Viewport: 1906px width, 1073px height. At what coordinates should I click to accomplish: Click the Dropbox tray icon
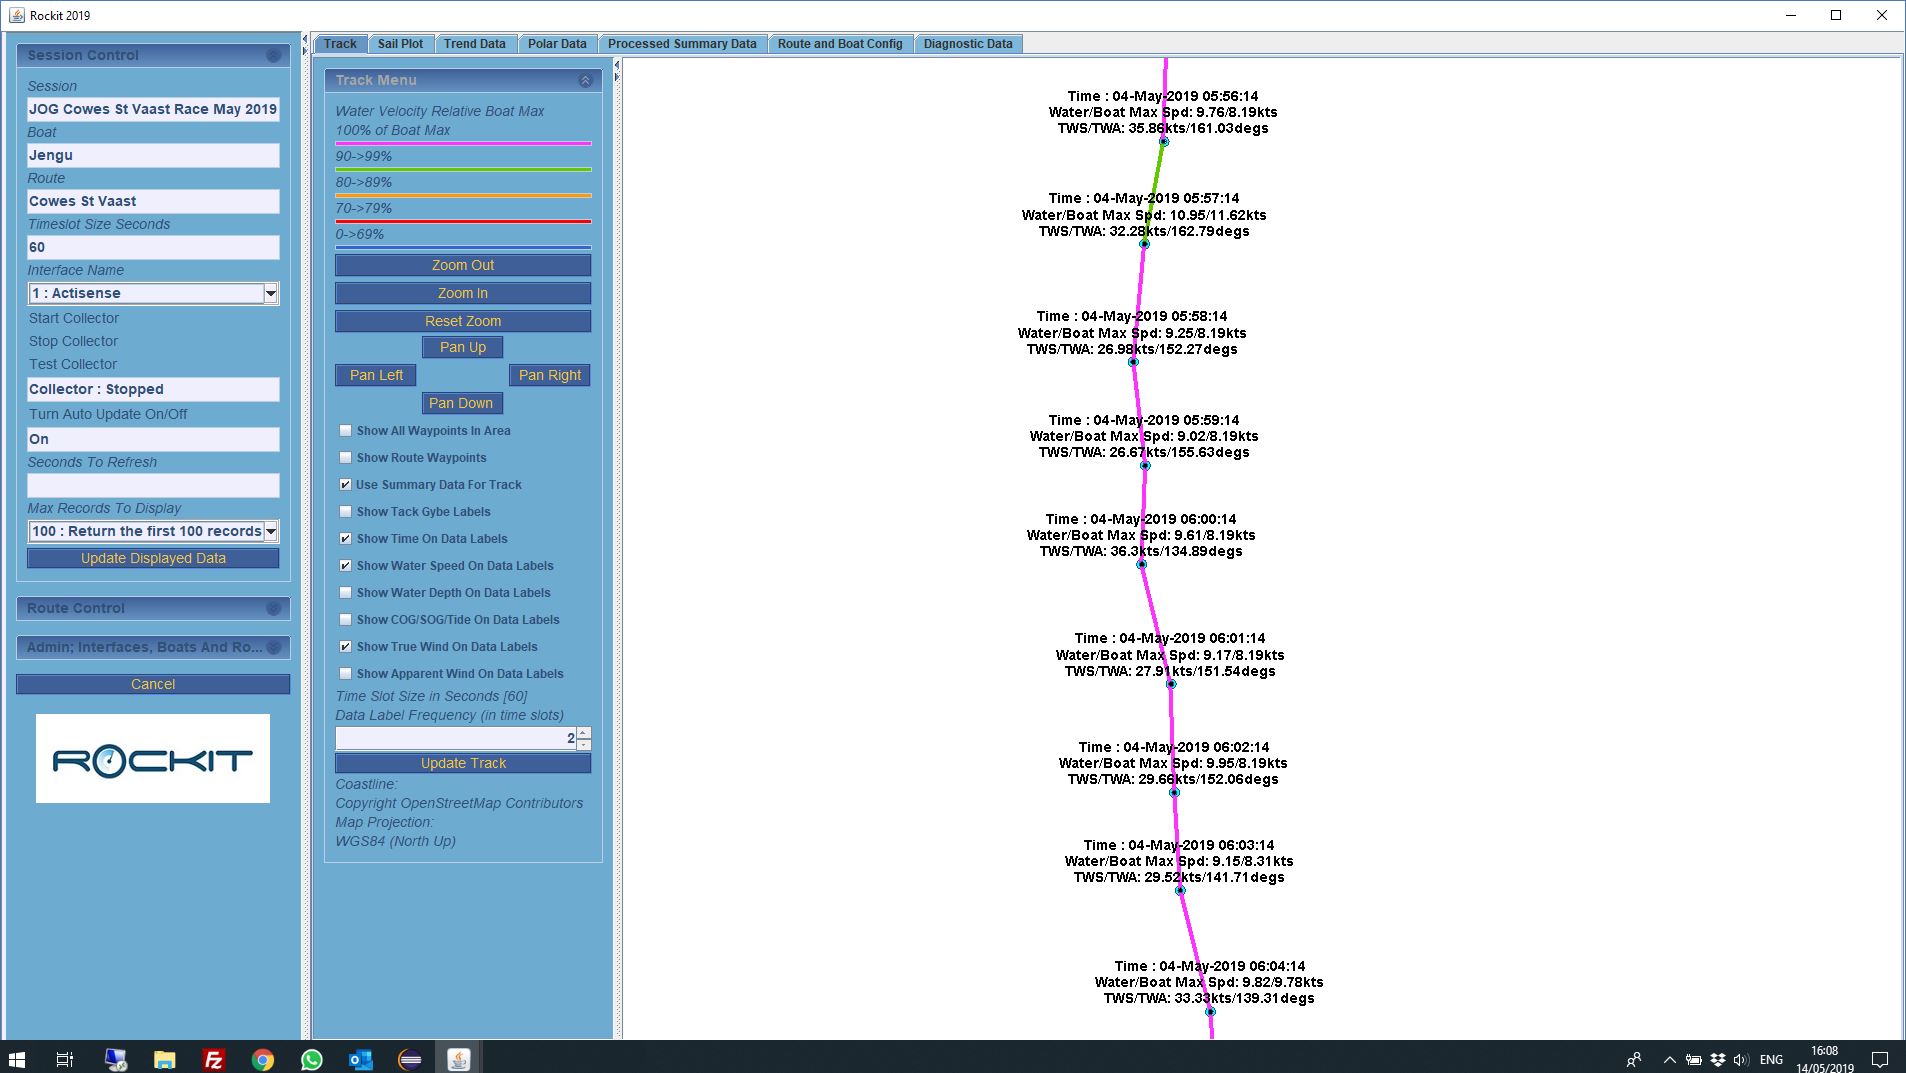pyautogui.click(x=1717, y=1059)
